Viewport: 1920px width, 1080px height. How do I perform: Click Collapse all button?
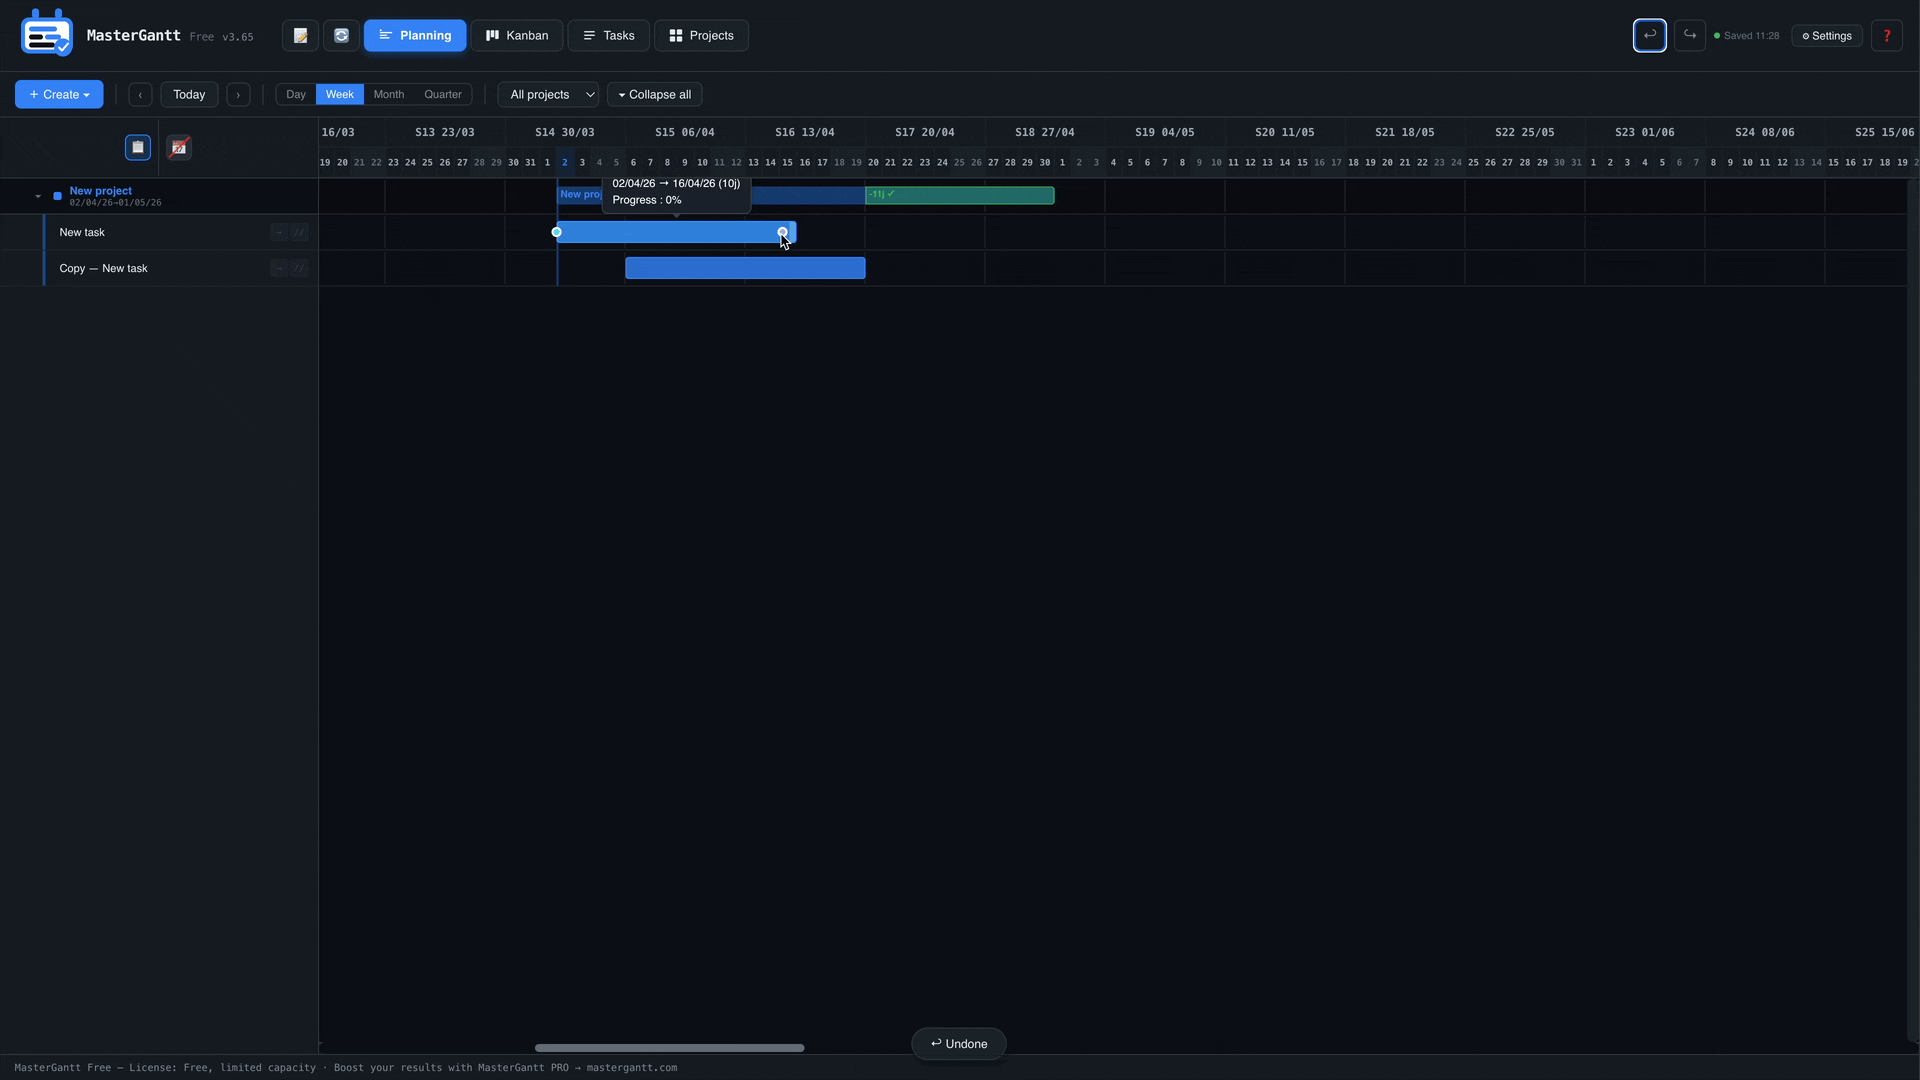coord(655,95)
